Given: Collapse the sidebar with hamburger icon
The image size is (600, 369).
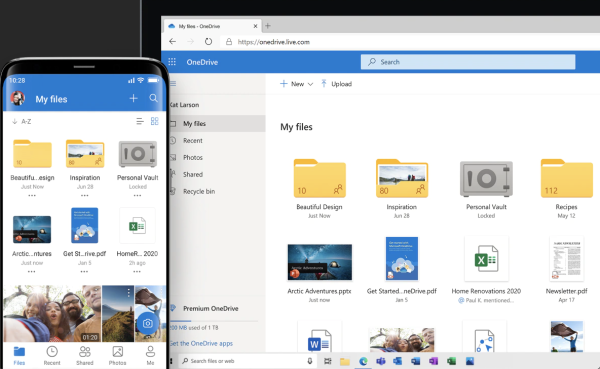Looking at the screenshot, I should point(173,83).
